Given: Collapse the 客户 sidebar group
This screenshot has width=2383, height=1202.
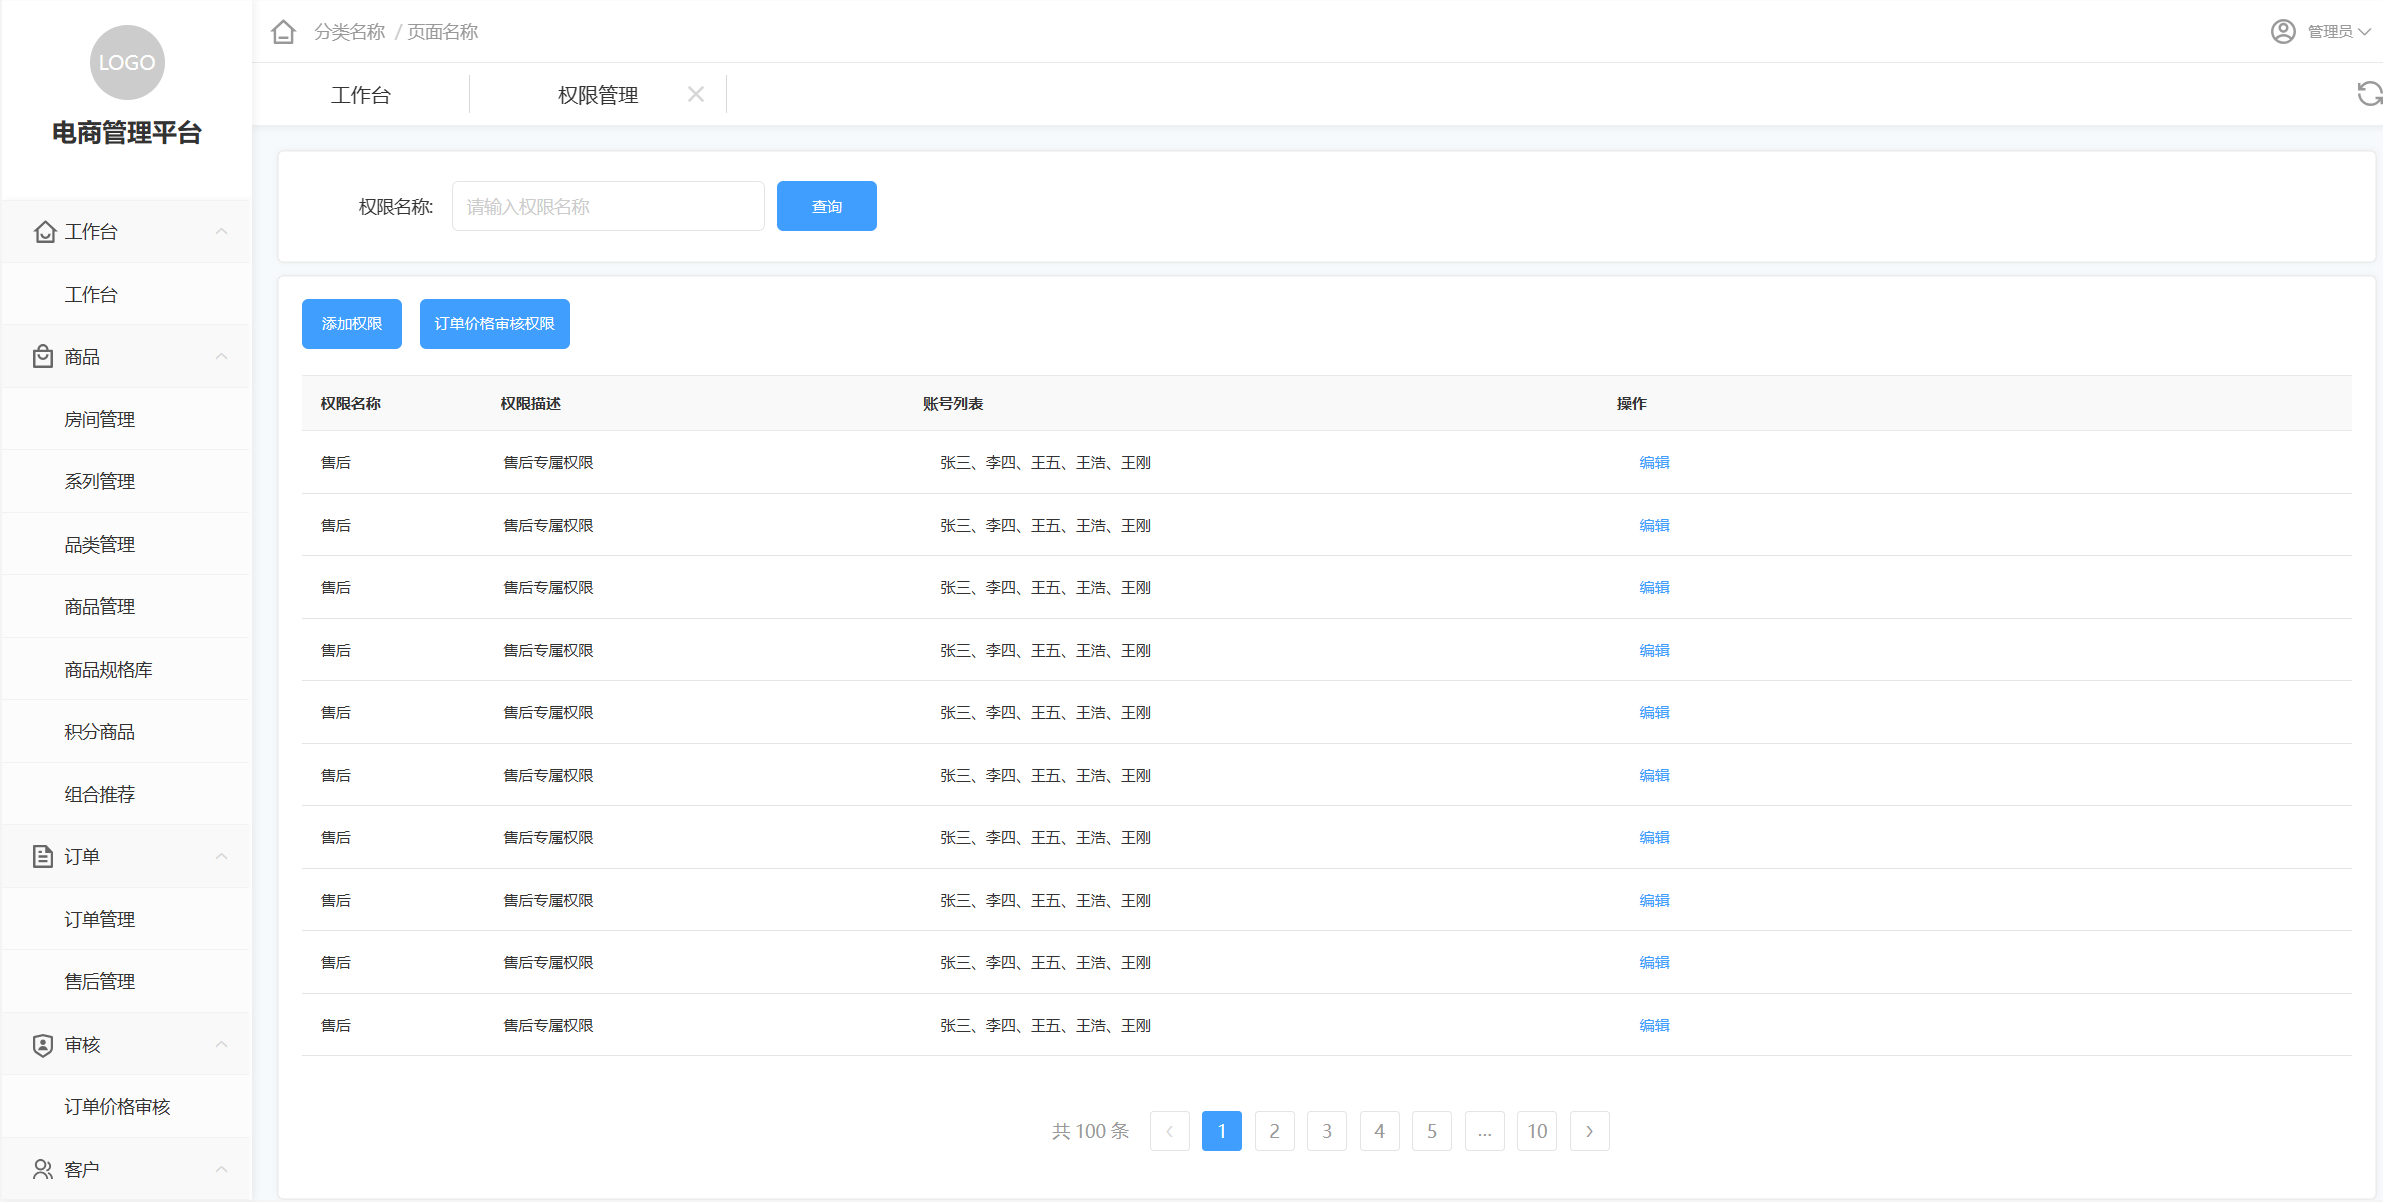Looking at the screenshot, I should point(222,1170).
